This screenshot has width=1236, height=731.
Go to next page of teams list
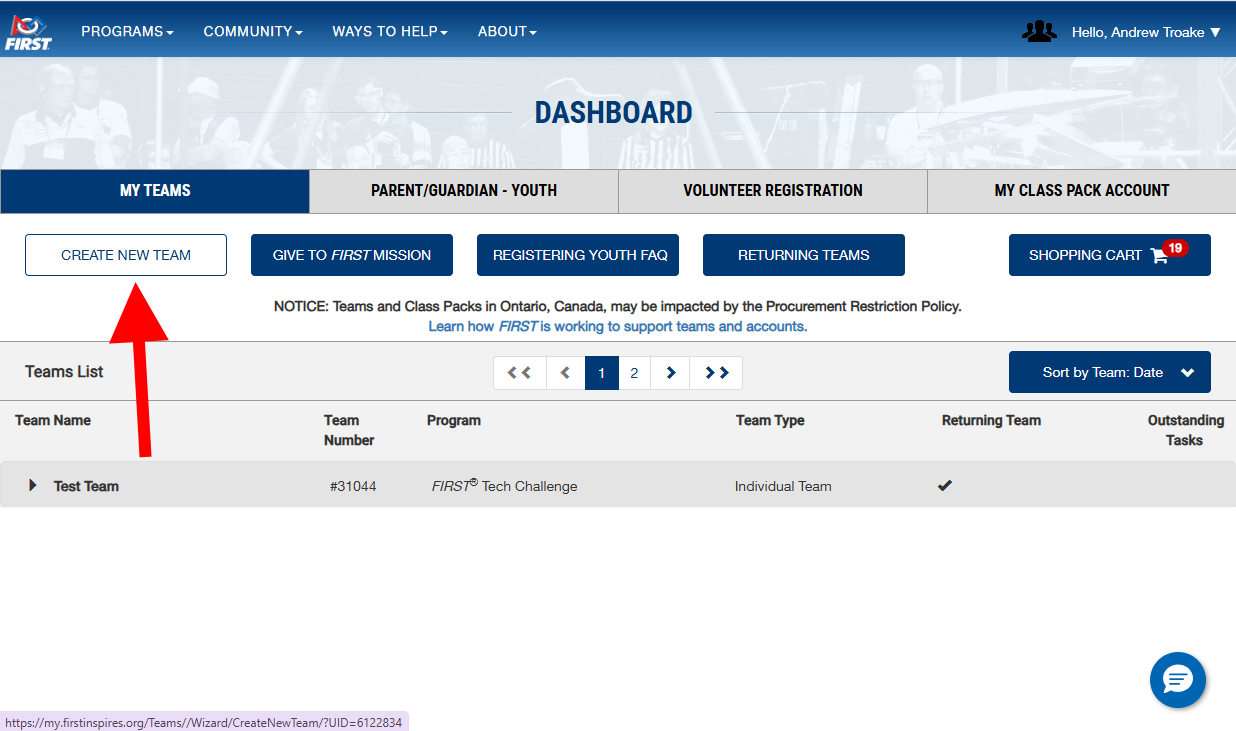coord(670,373)
